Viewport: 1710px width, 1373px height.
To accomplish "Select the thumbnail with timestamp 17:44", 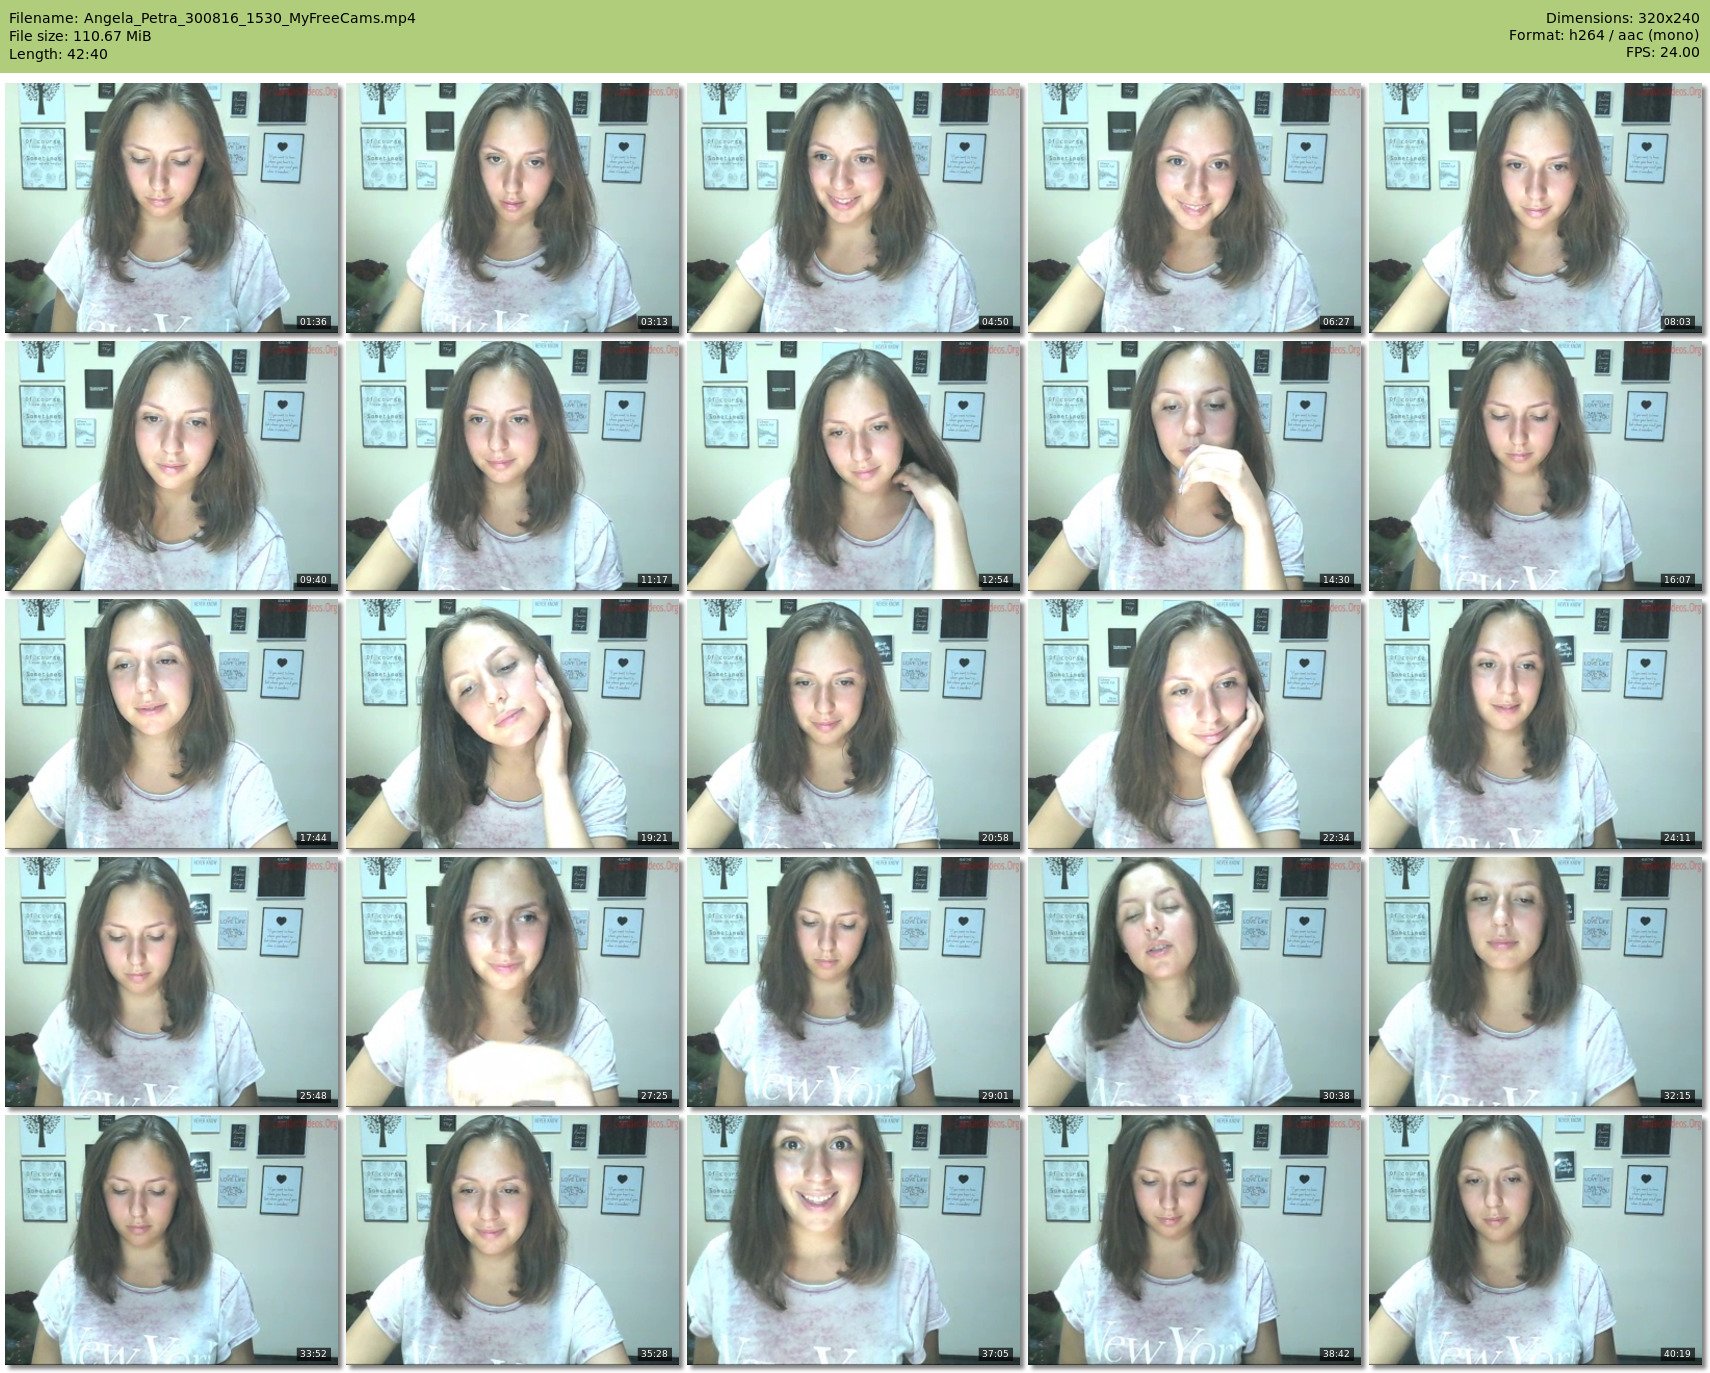I will tap(172, 724).
